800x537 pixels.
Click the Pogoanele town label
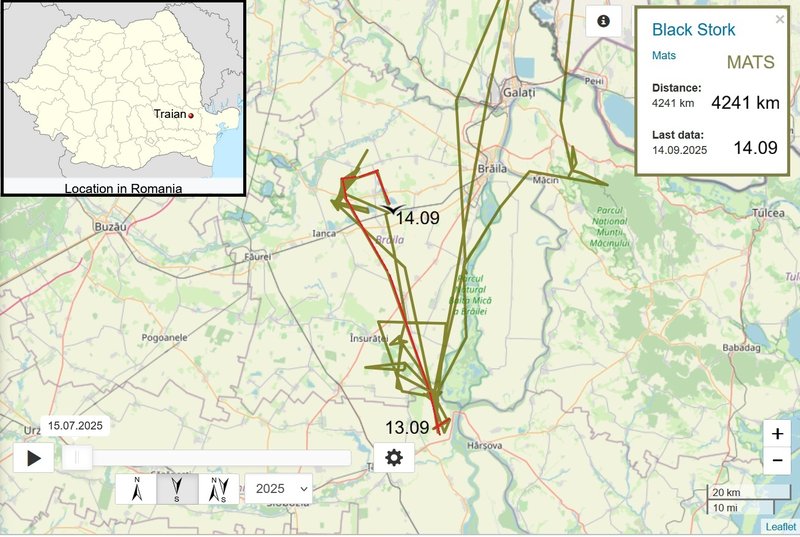pos(164,338)
